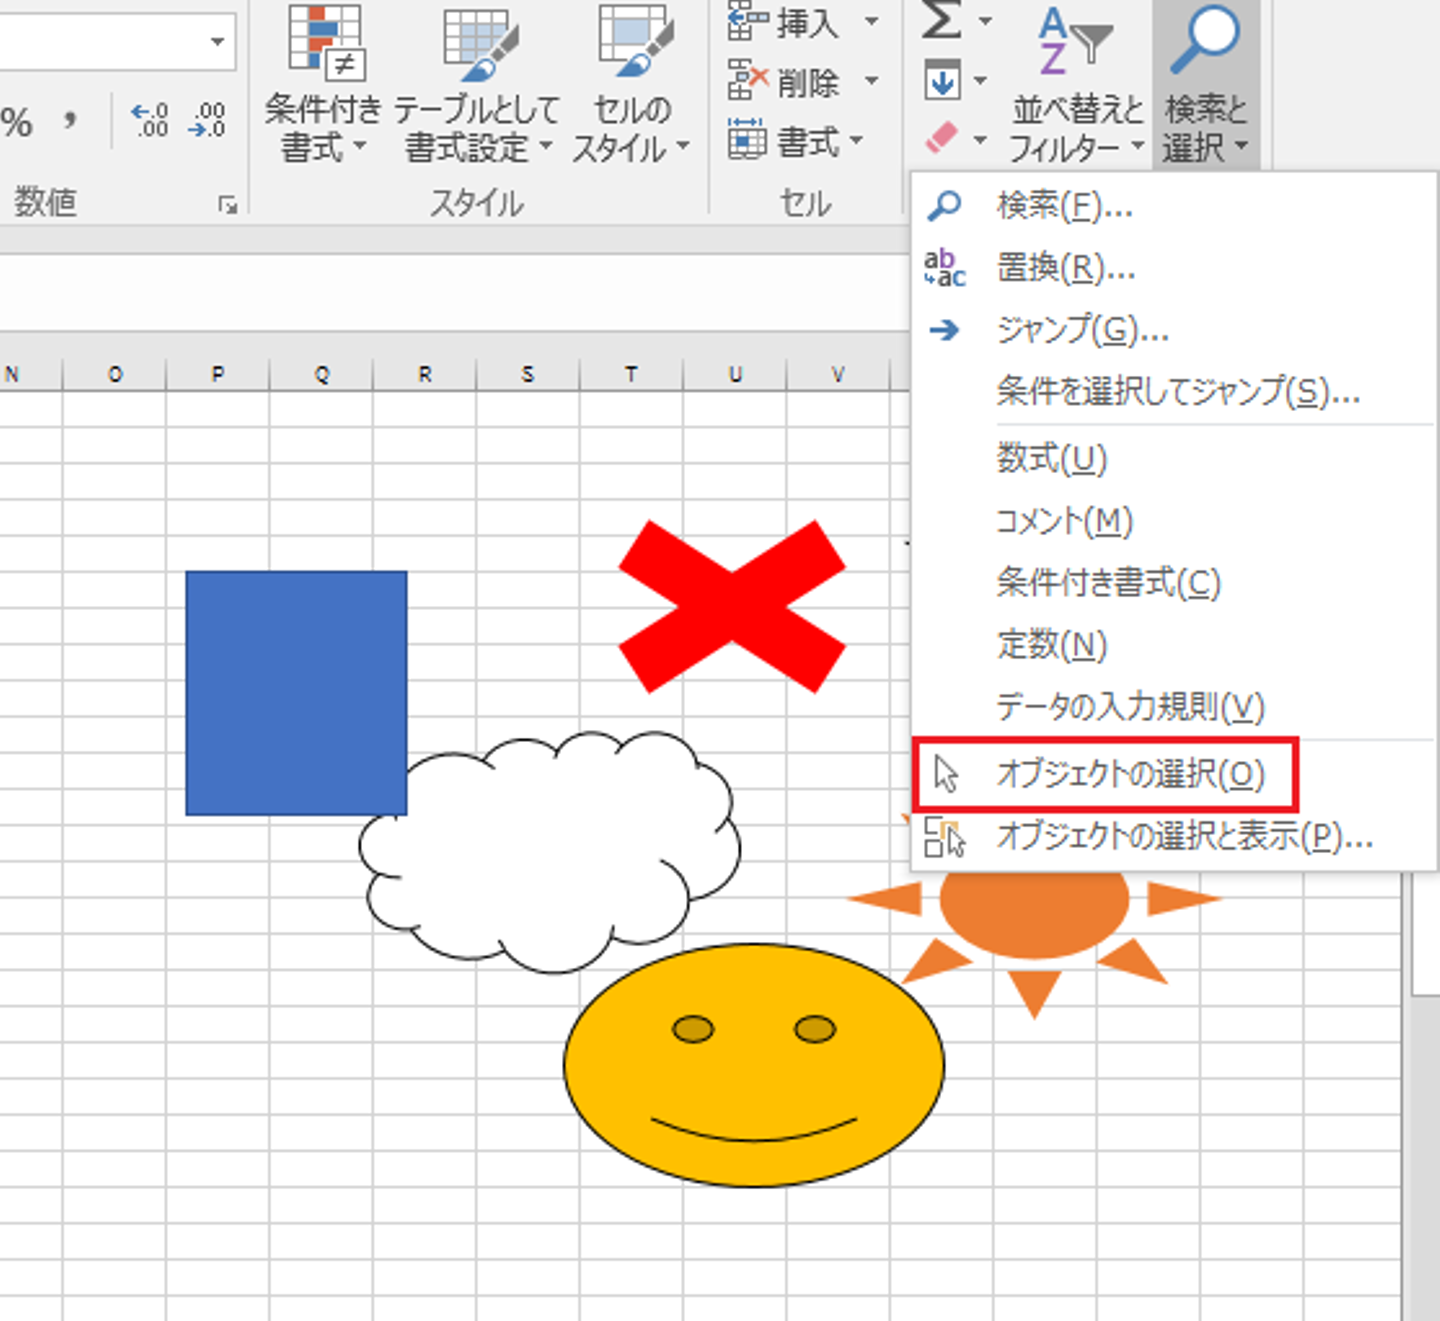Image resolution: width=1440 pixels, height=1321 pixels.
Task: Expand the Fill dropdown arrow
Action: coord(980,81)
